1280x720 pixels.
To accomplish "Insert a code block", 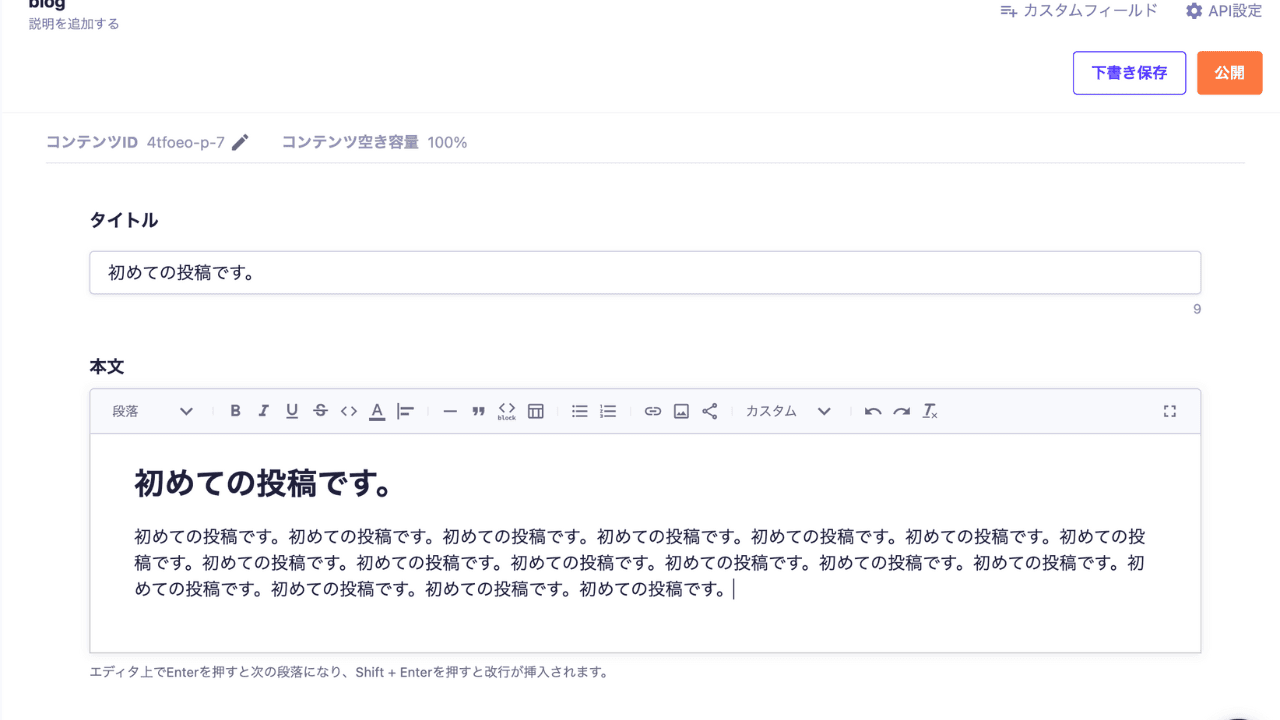I will coord(507,411).
